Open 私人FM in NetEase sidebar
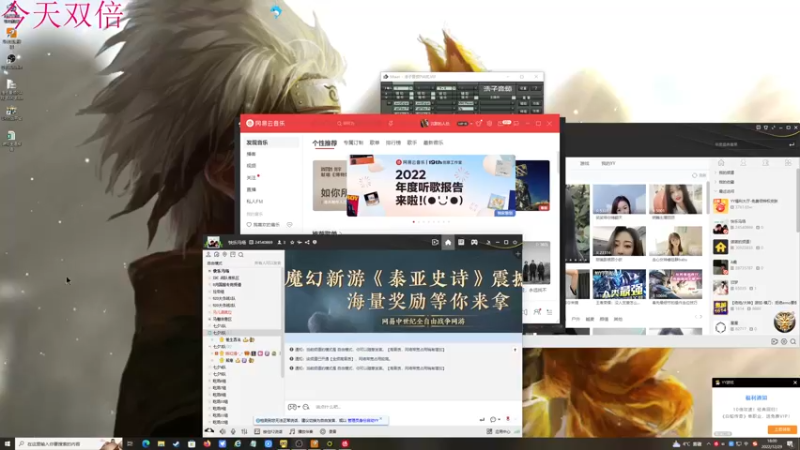This screenshot has height=450, width=800. point(255,202)
